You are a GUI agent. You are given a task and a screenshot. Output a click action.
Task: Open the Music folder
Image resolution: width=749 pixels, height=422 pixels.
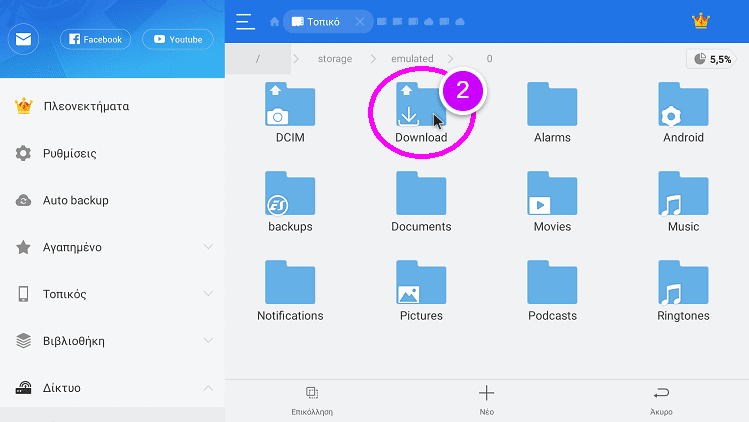point(683,201)
